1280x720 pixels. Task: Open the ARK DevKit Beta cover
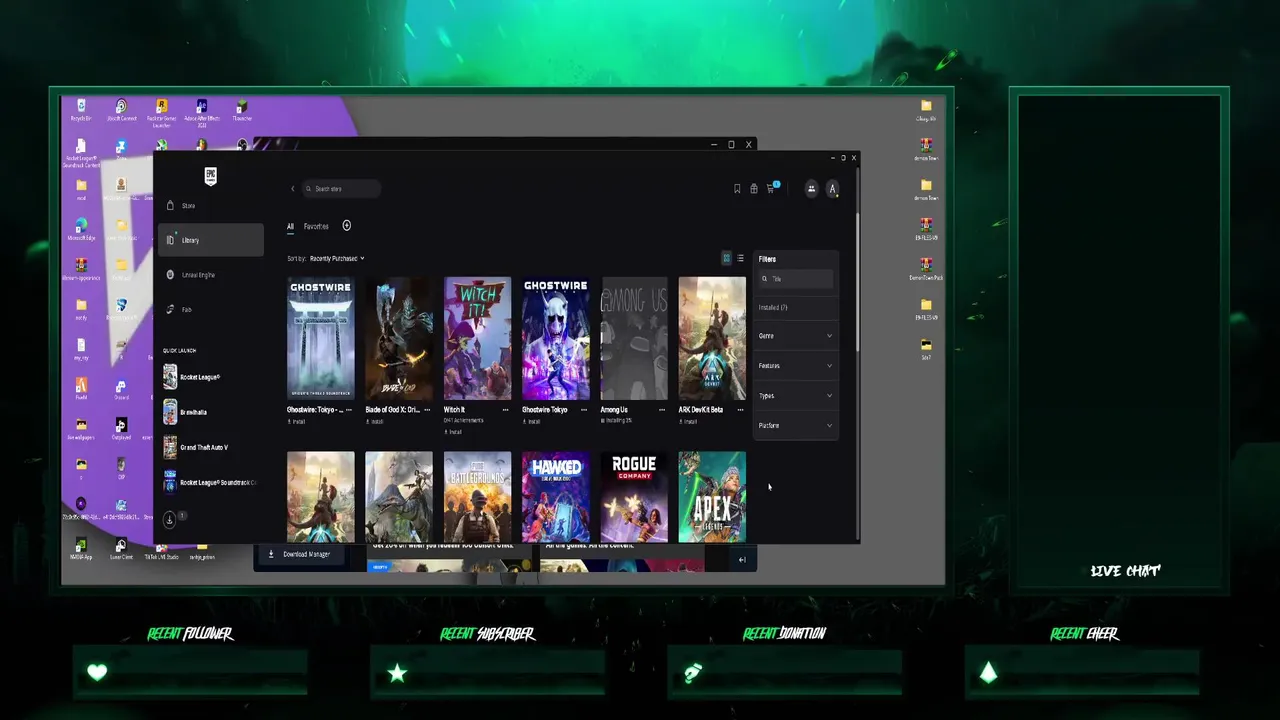point(712,338)
